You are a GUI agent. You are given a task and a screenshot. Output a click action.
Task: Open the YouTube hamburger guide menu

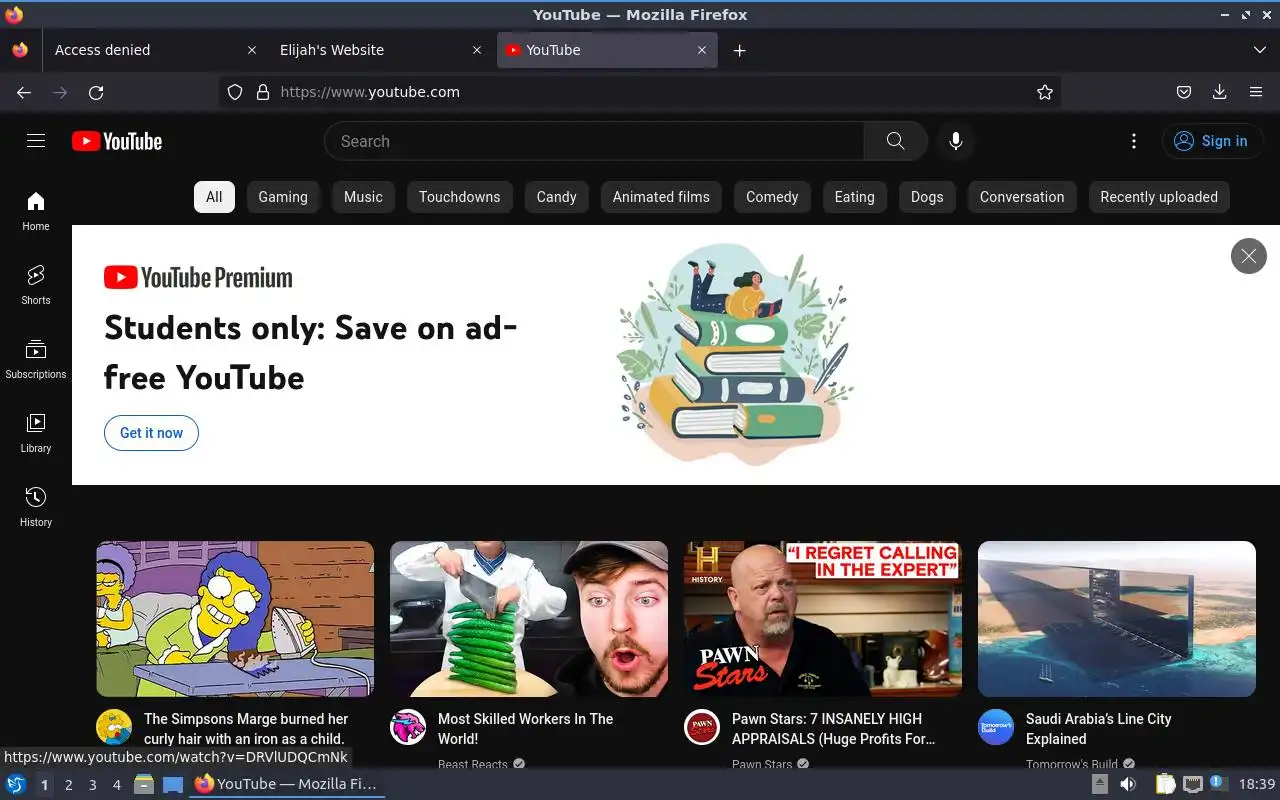pos(36,141)
